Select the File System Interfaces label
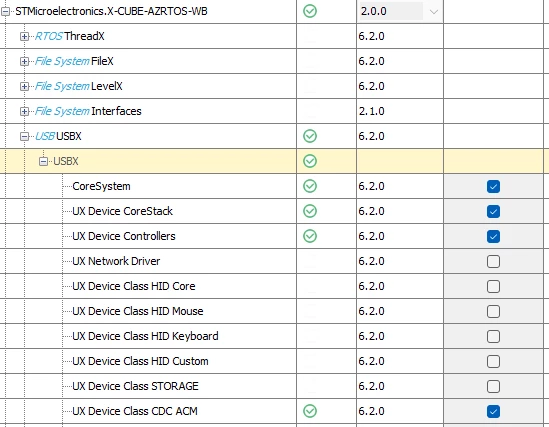 [x=88, y=111]
